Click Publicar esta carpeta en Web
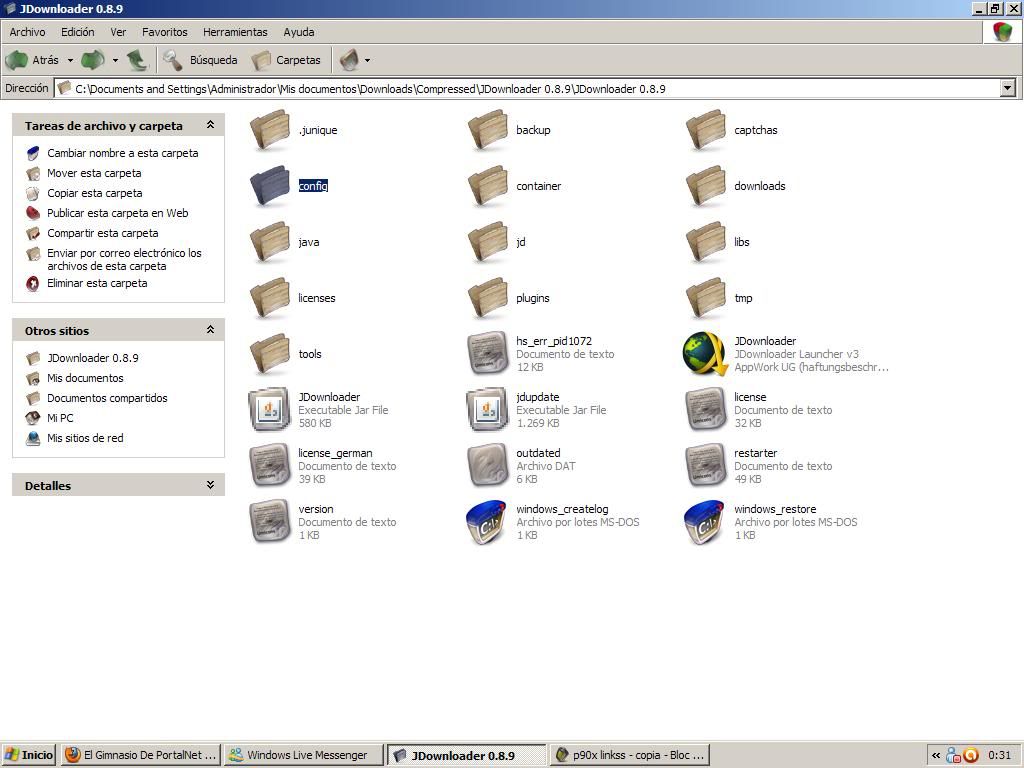 click(118, 213)
